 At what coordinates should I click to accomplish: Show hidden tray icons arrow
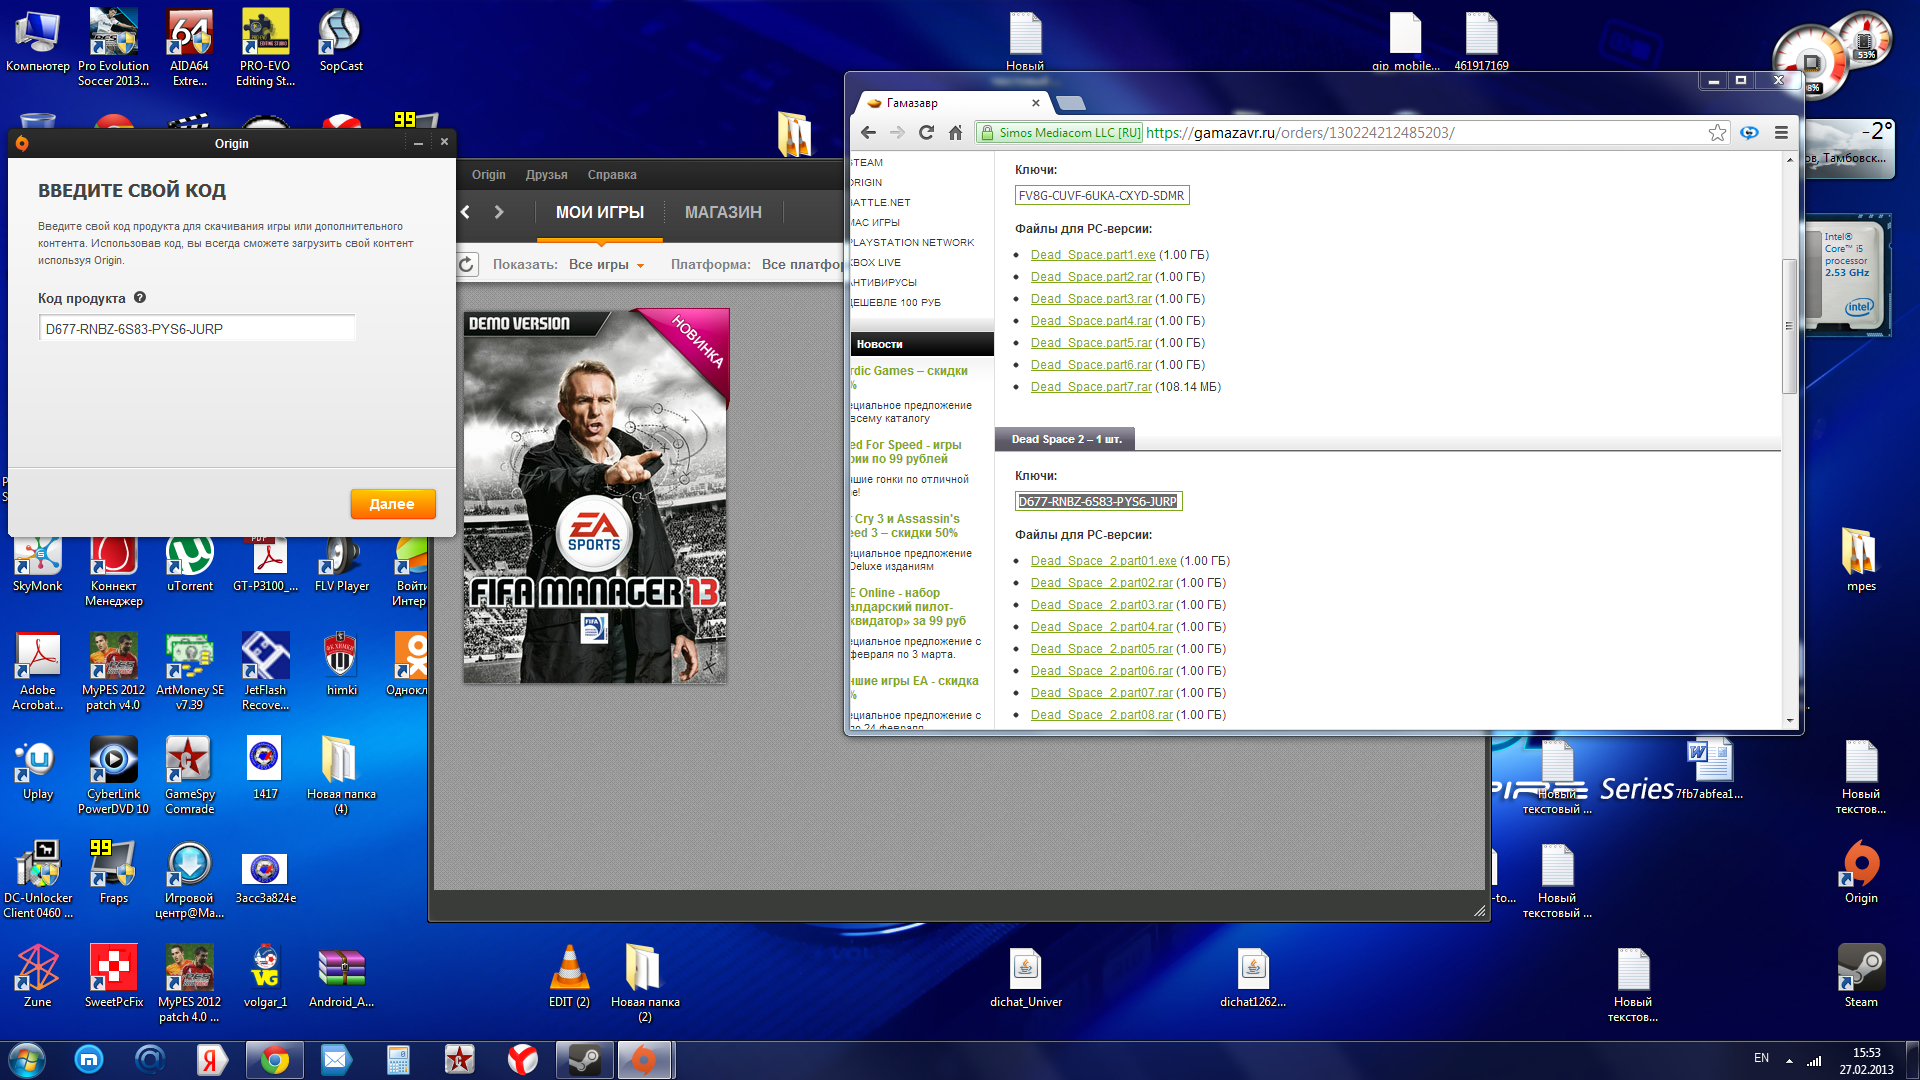(1789, 1060)
